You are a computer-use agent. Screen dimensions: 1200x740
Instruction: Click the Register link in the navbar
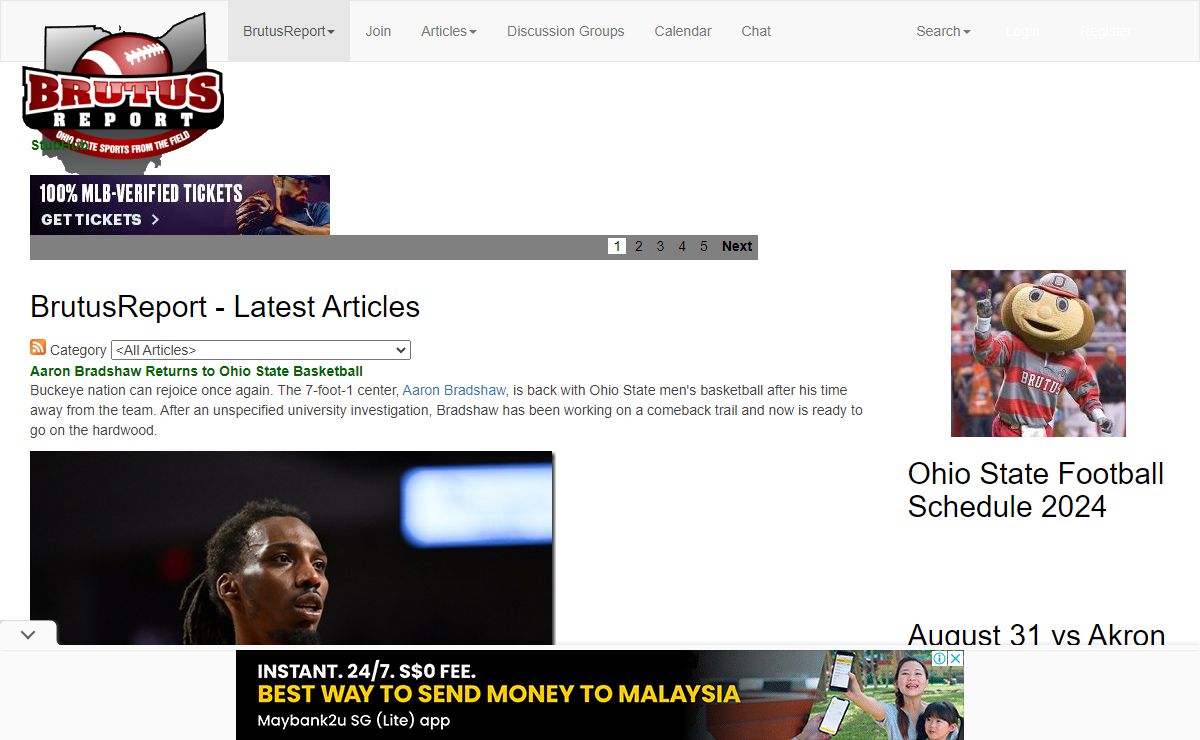[x=1106, y=31]
